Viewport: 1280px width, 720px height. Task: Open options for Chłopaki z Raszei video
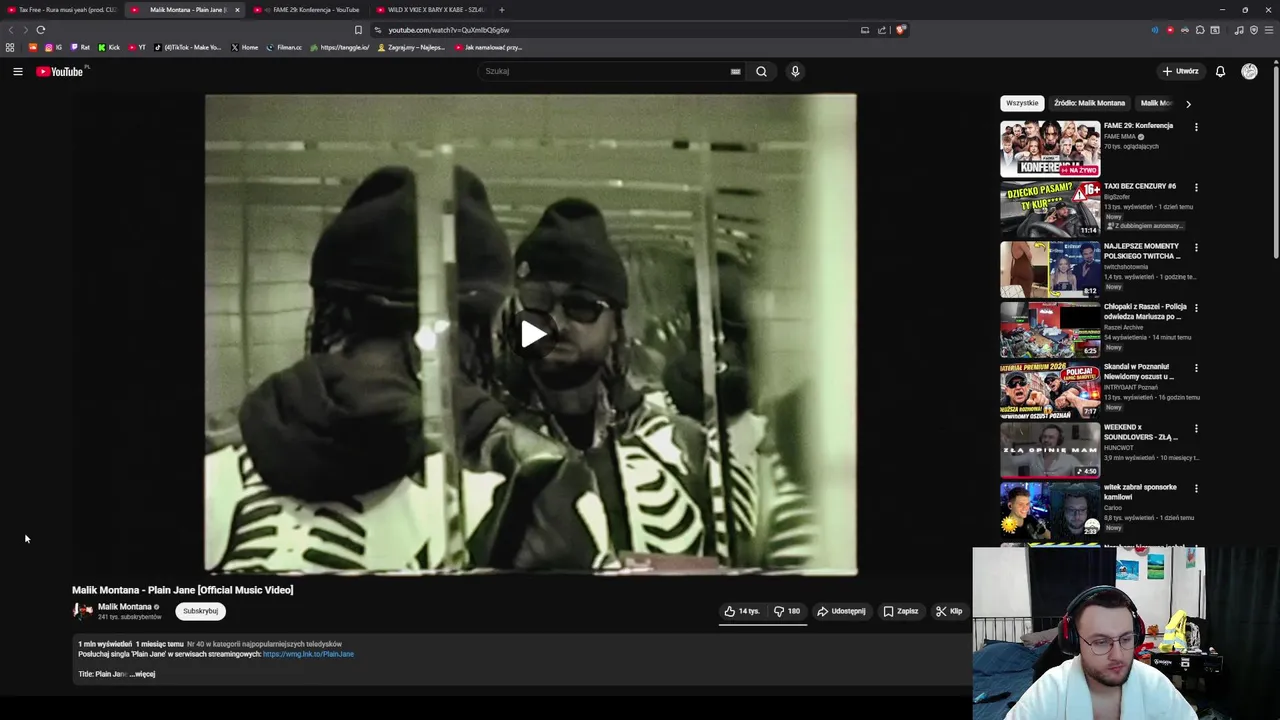coord(1196,308)
